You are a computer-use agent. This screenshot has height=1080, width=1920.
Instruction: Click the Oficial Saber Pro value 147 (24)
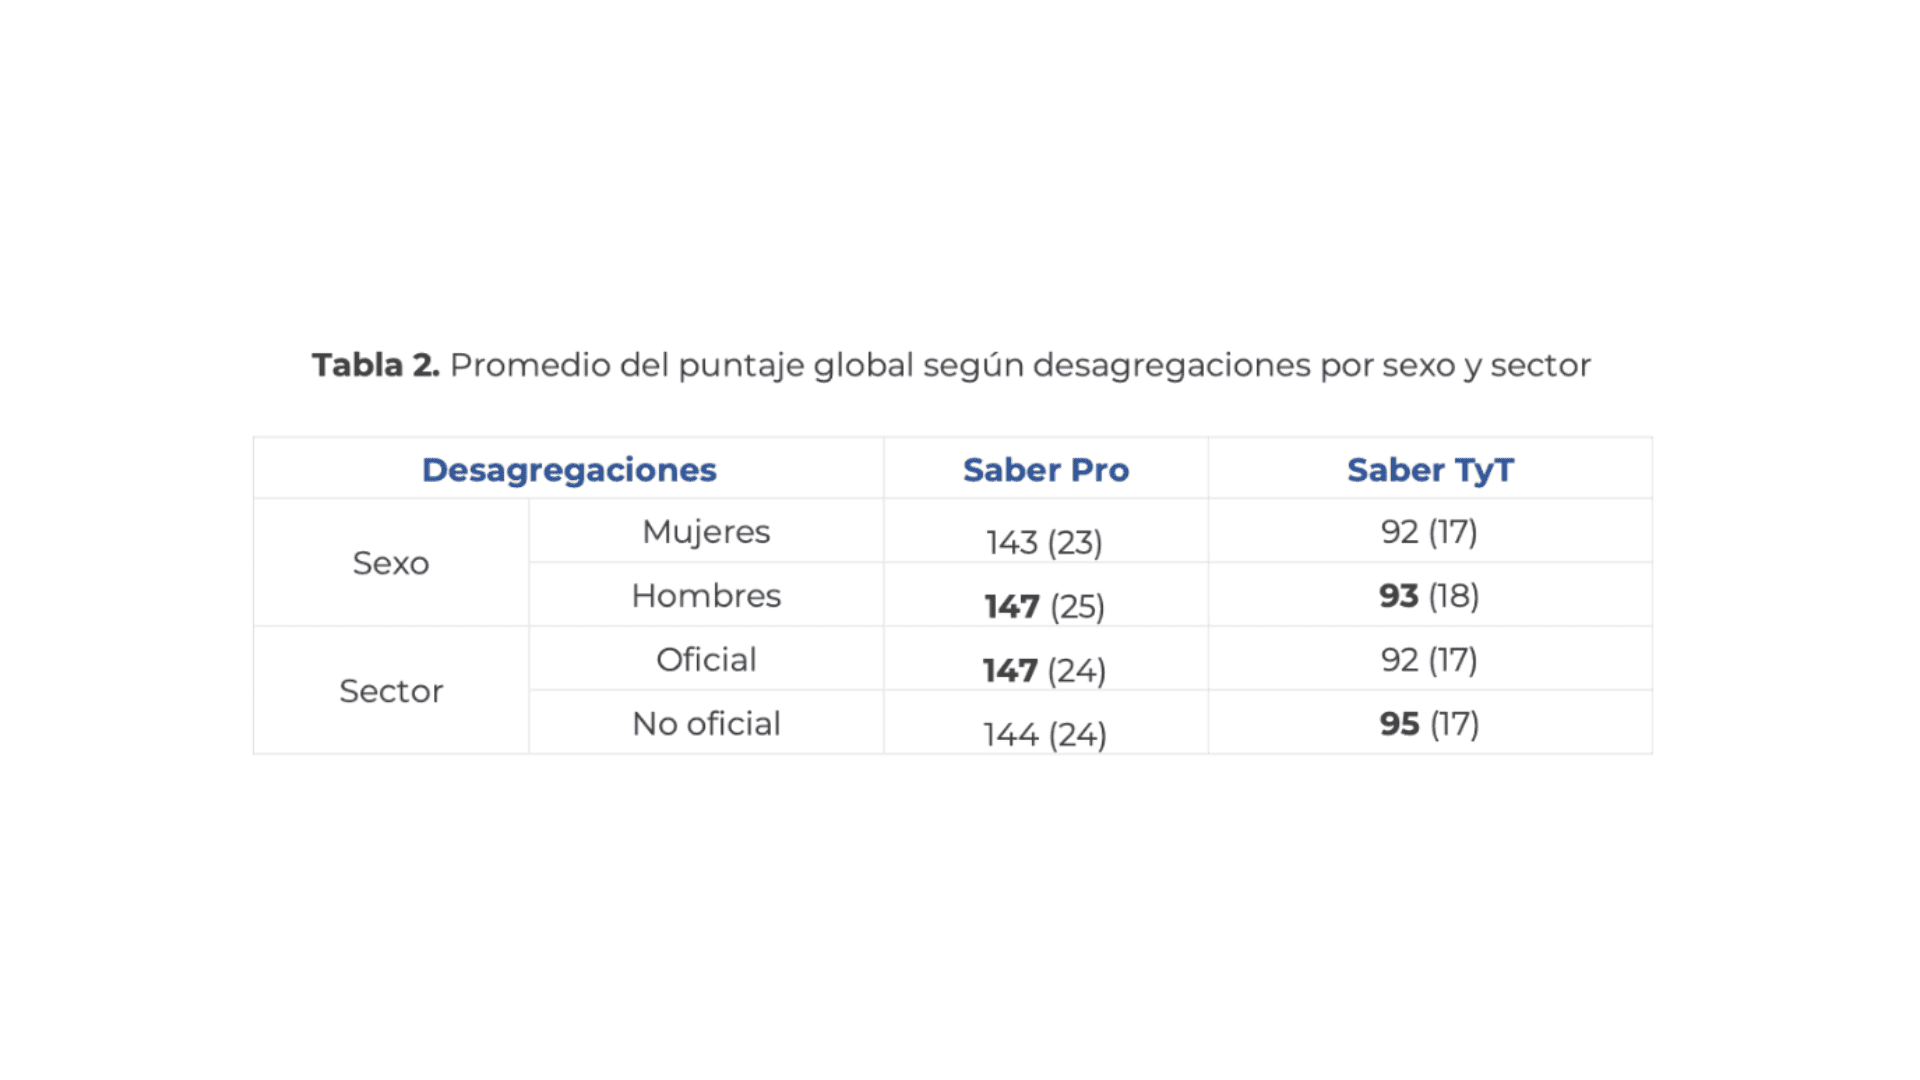1044,670
